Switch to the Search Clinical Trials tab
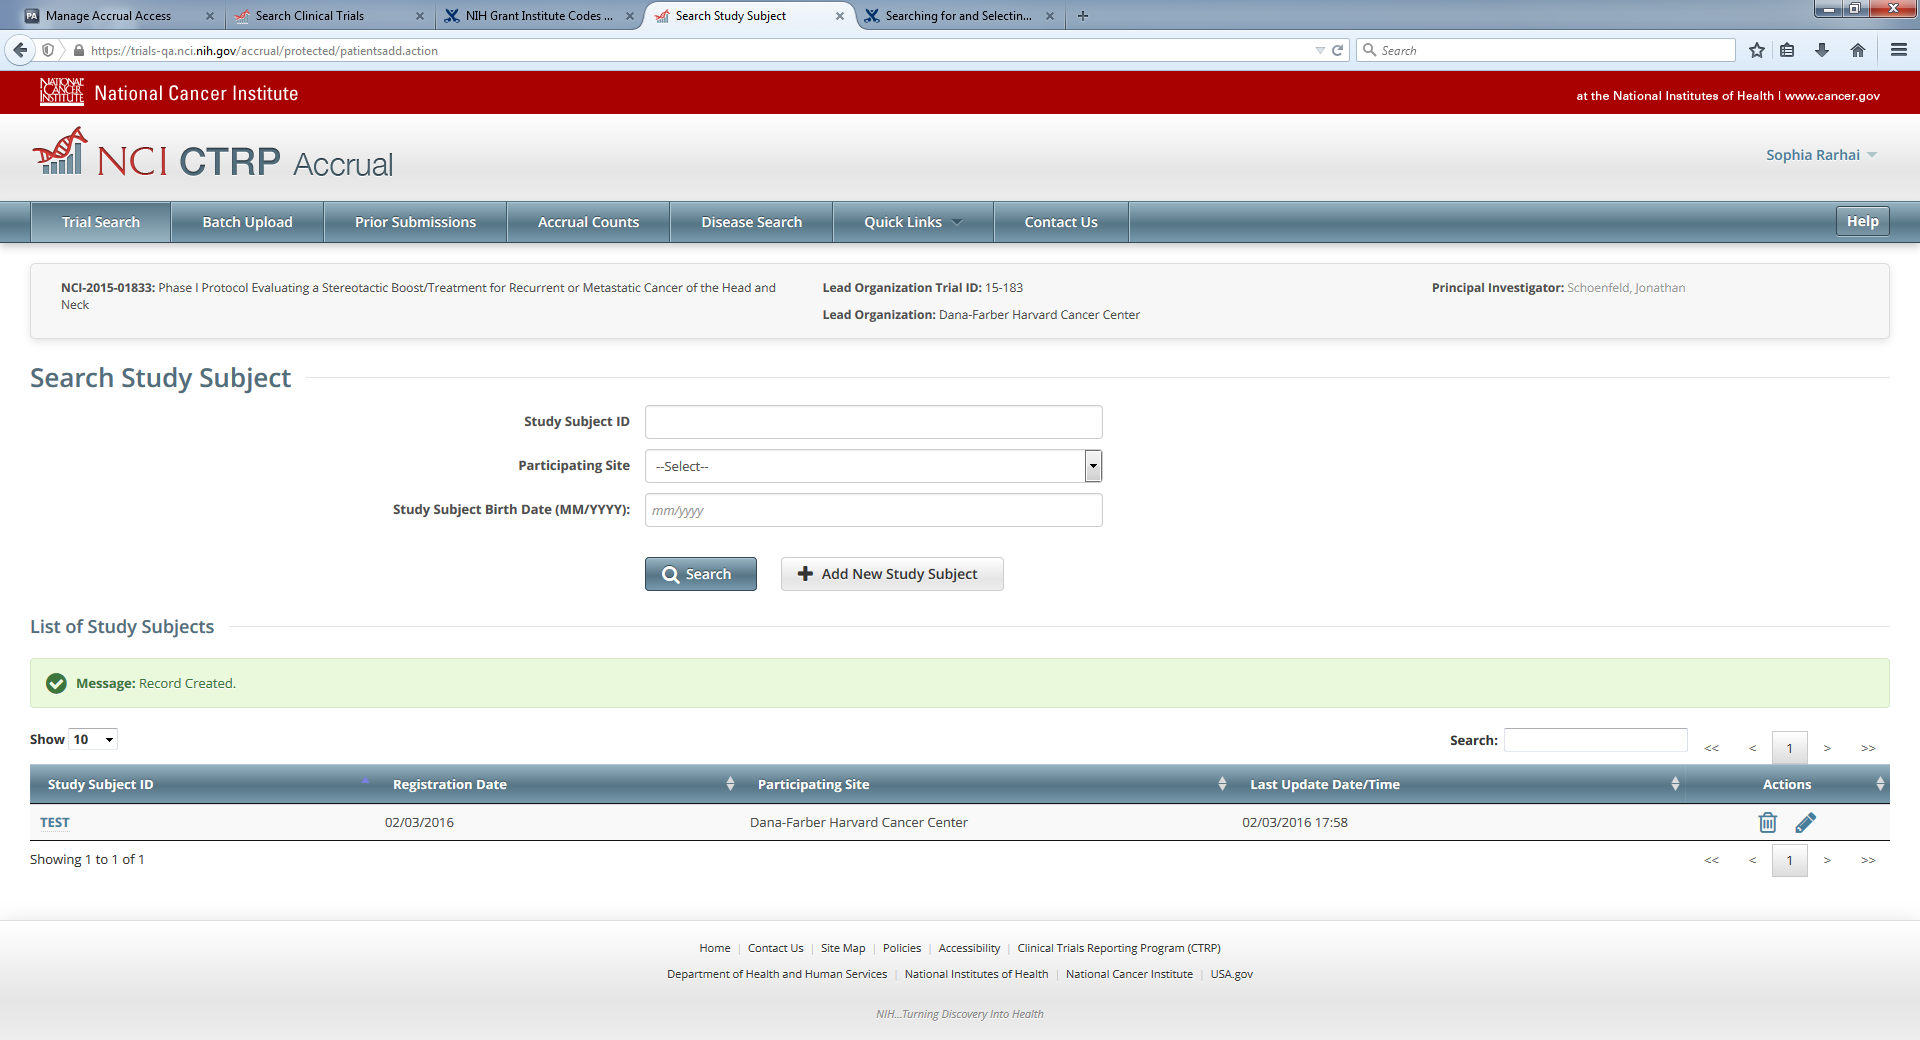The height and width of the screenshot is (1040, 1920). pos(310,16)
